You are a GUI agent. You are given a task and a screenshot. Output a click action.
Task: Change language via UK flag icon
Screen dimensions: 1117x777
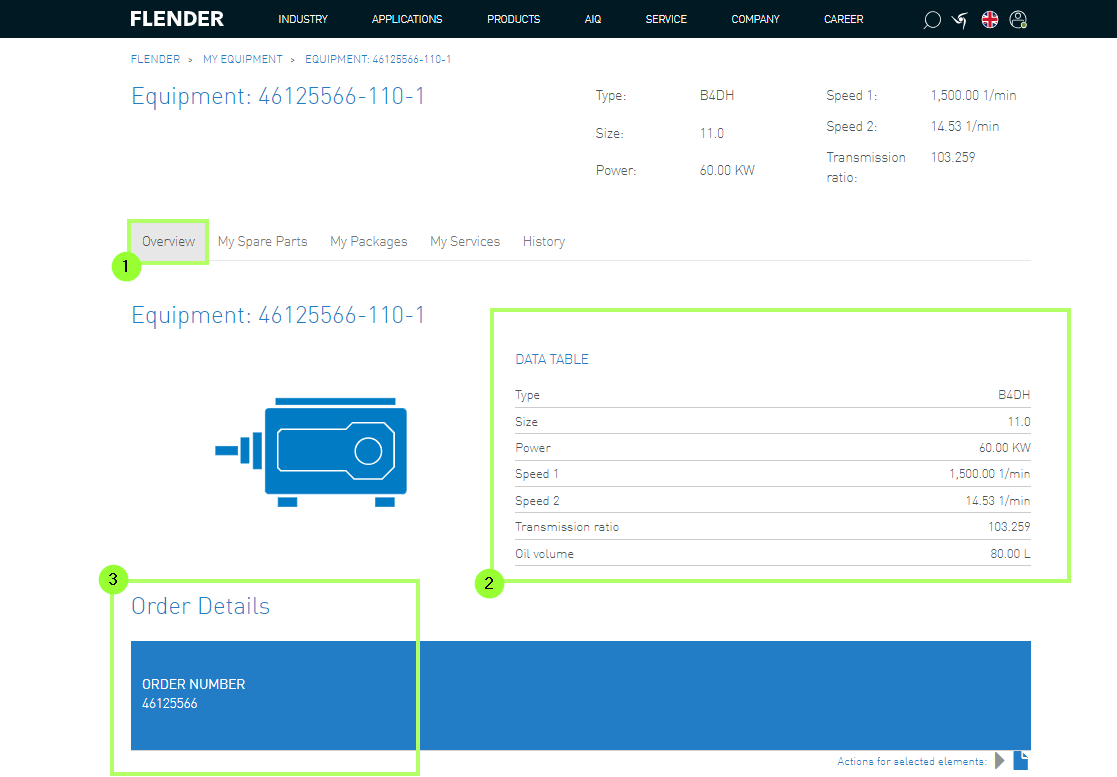[x=989, y=19]
